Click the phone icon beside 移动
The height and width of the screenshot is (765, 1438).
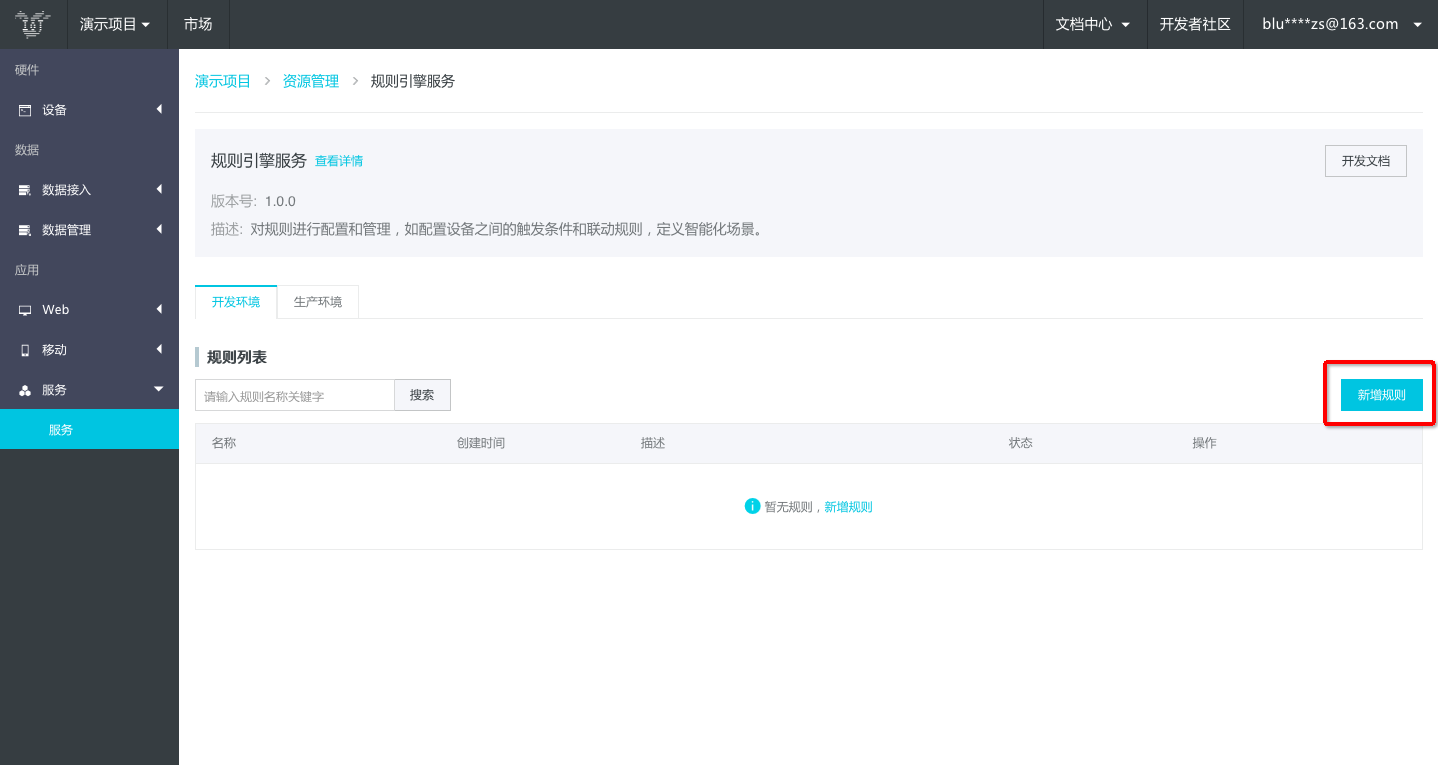[25, 350]
